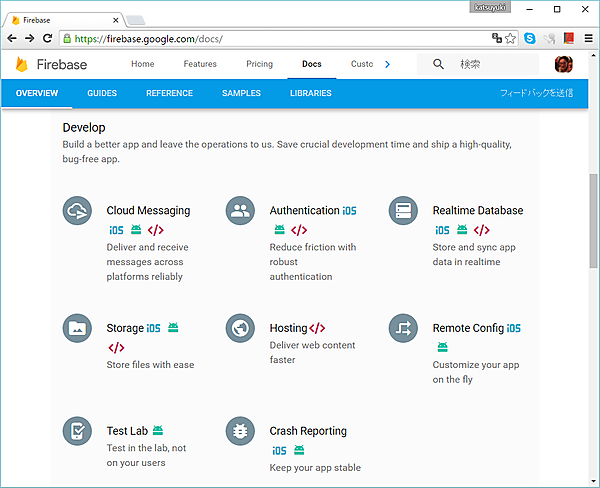Open web code docs for Authentication

299,230
